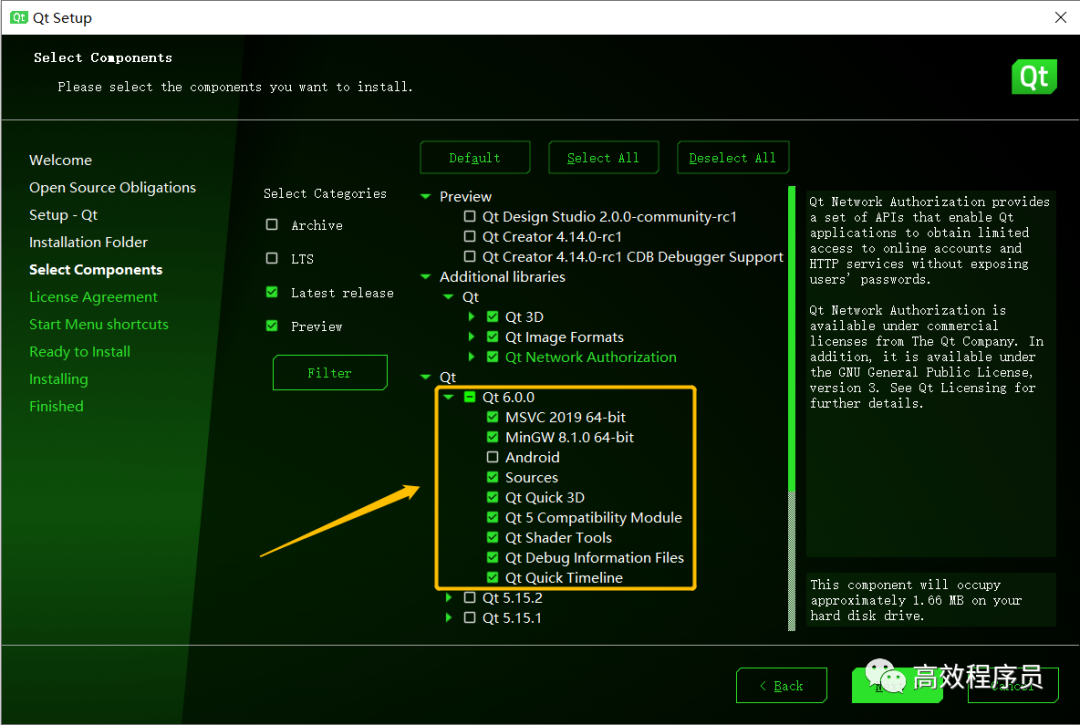Uncheck the Sources component
Viewport: 1080px width, 725px height.
pyautogui.click(x=492, y=476)
